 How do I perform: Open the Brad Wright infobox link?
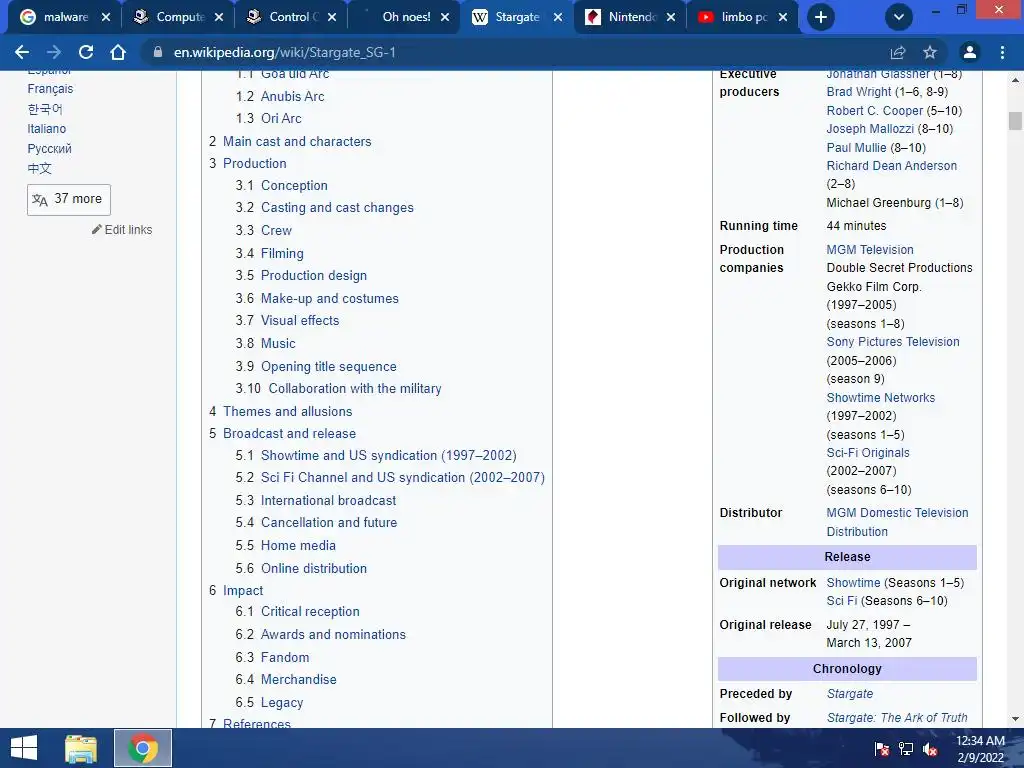[859, 92]
